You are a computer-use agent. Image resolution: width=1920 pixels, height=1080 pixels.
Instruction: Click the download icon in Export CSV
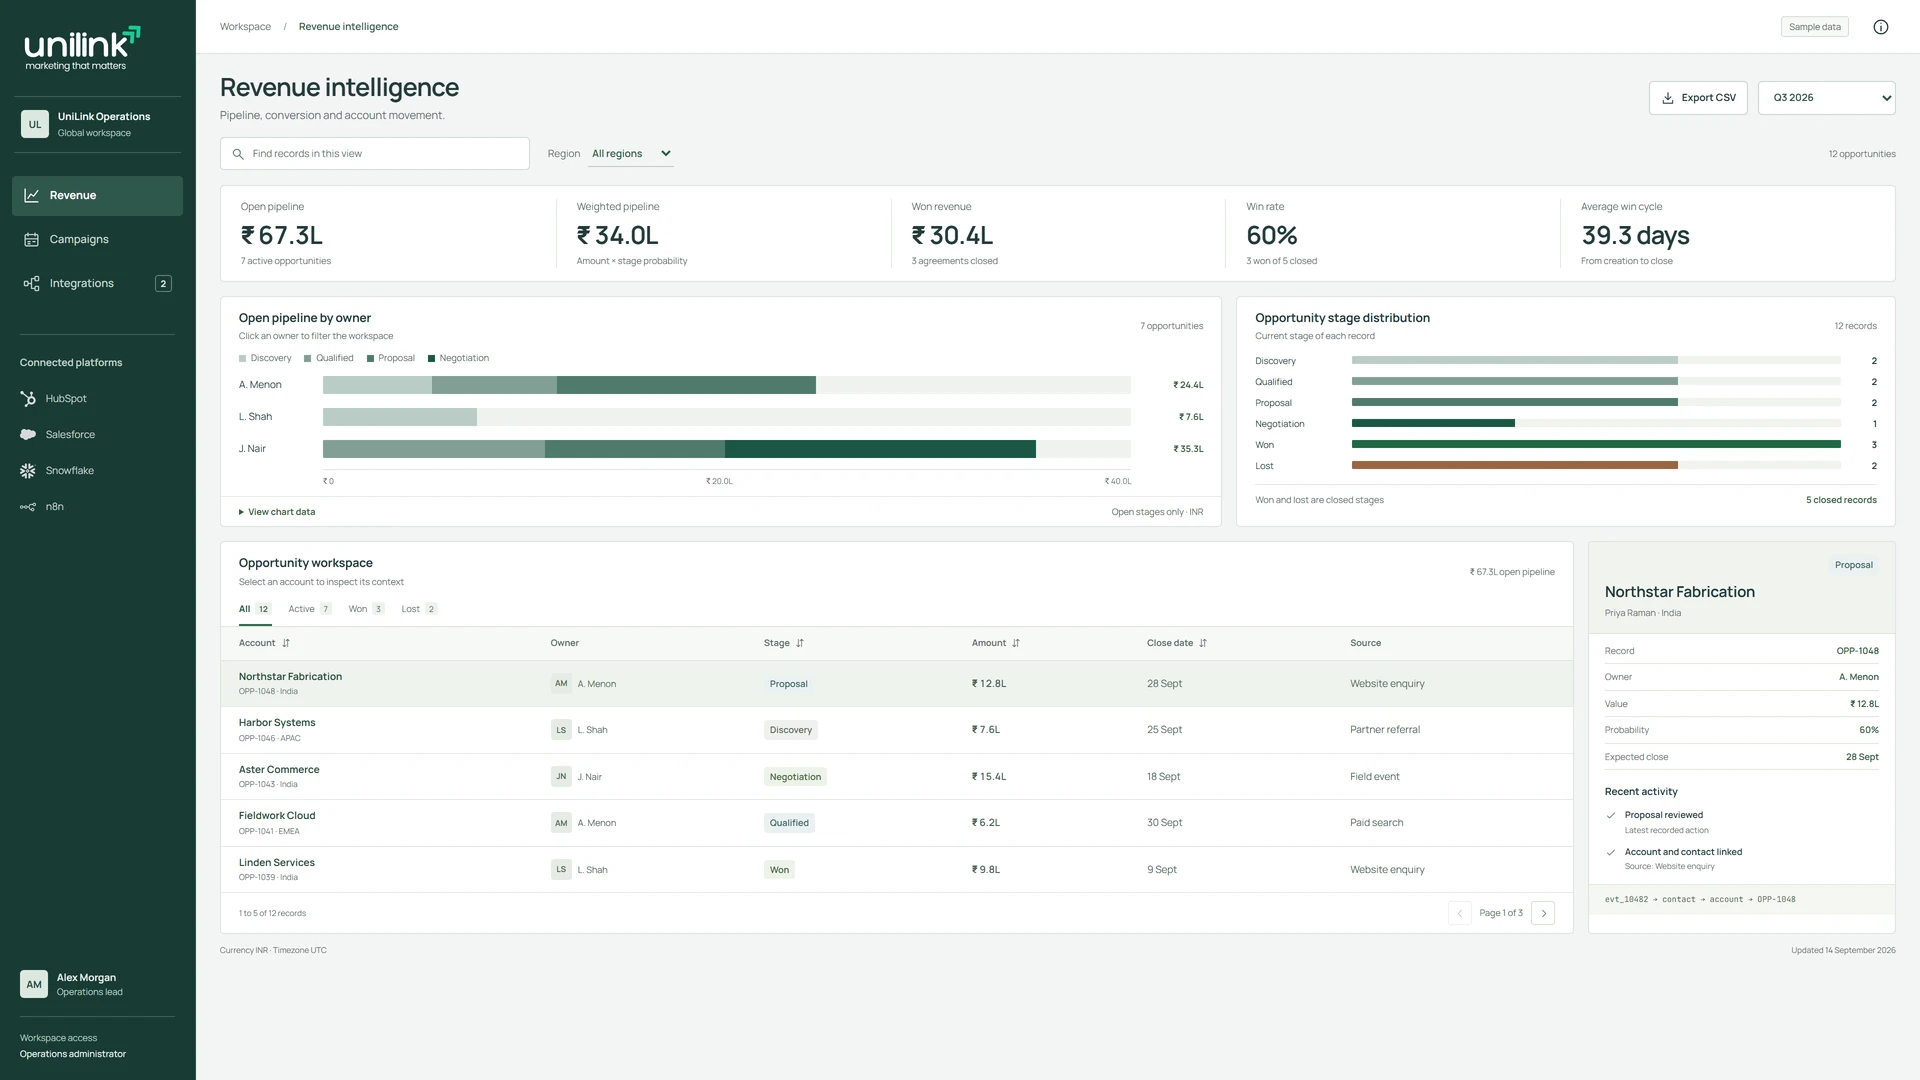pos(1668,98)
